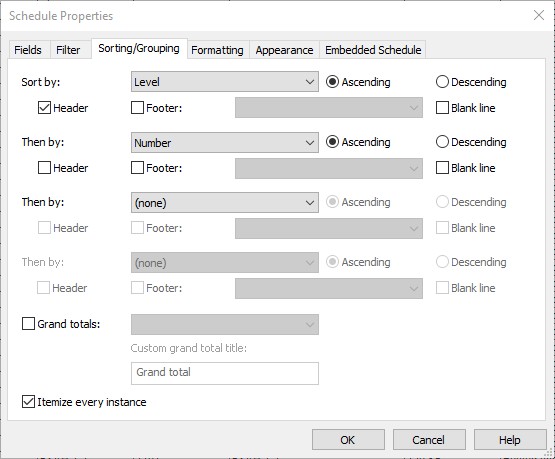Image resolution: width=555 pixels, height=459 pixels.
Task: Select the Appearance tab
Action: (284, 50)
